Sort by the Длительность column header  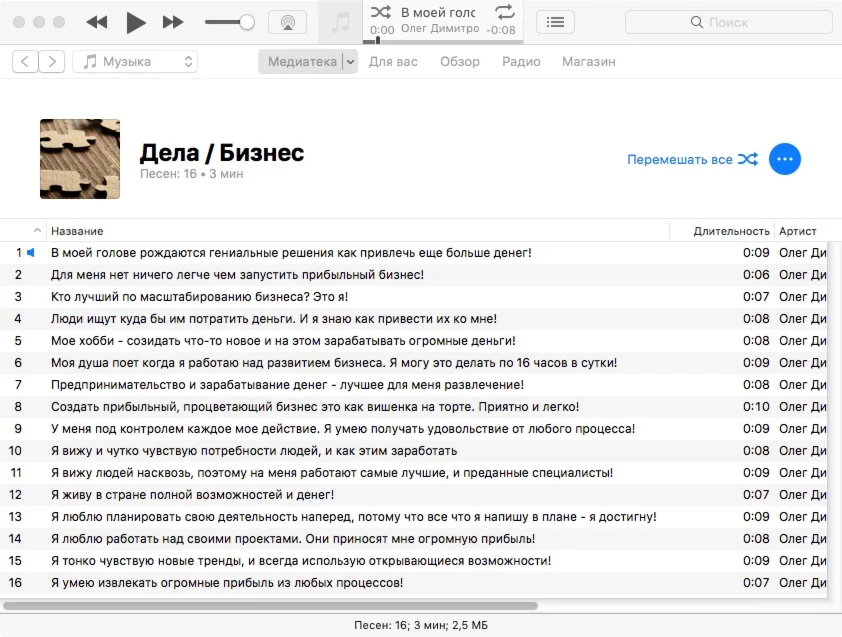tap(731, 231)
